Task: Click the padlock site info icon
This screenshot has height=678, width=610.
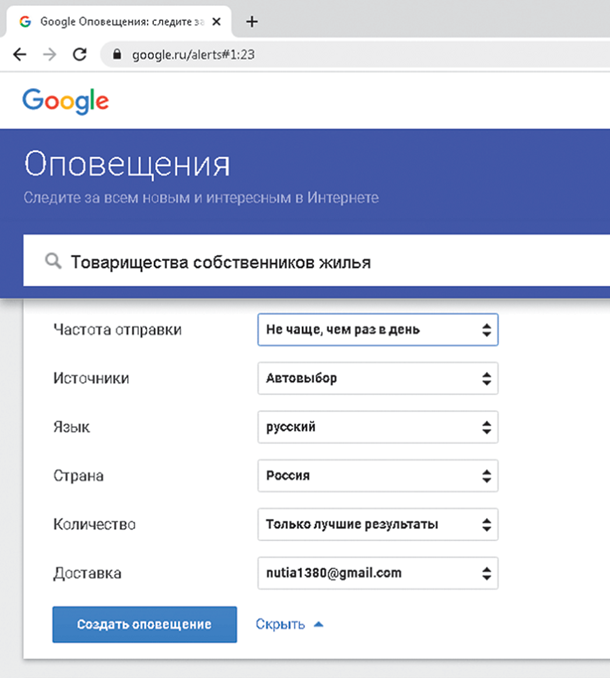Action: coord(119,55)
